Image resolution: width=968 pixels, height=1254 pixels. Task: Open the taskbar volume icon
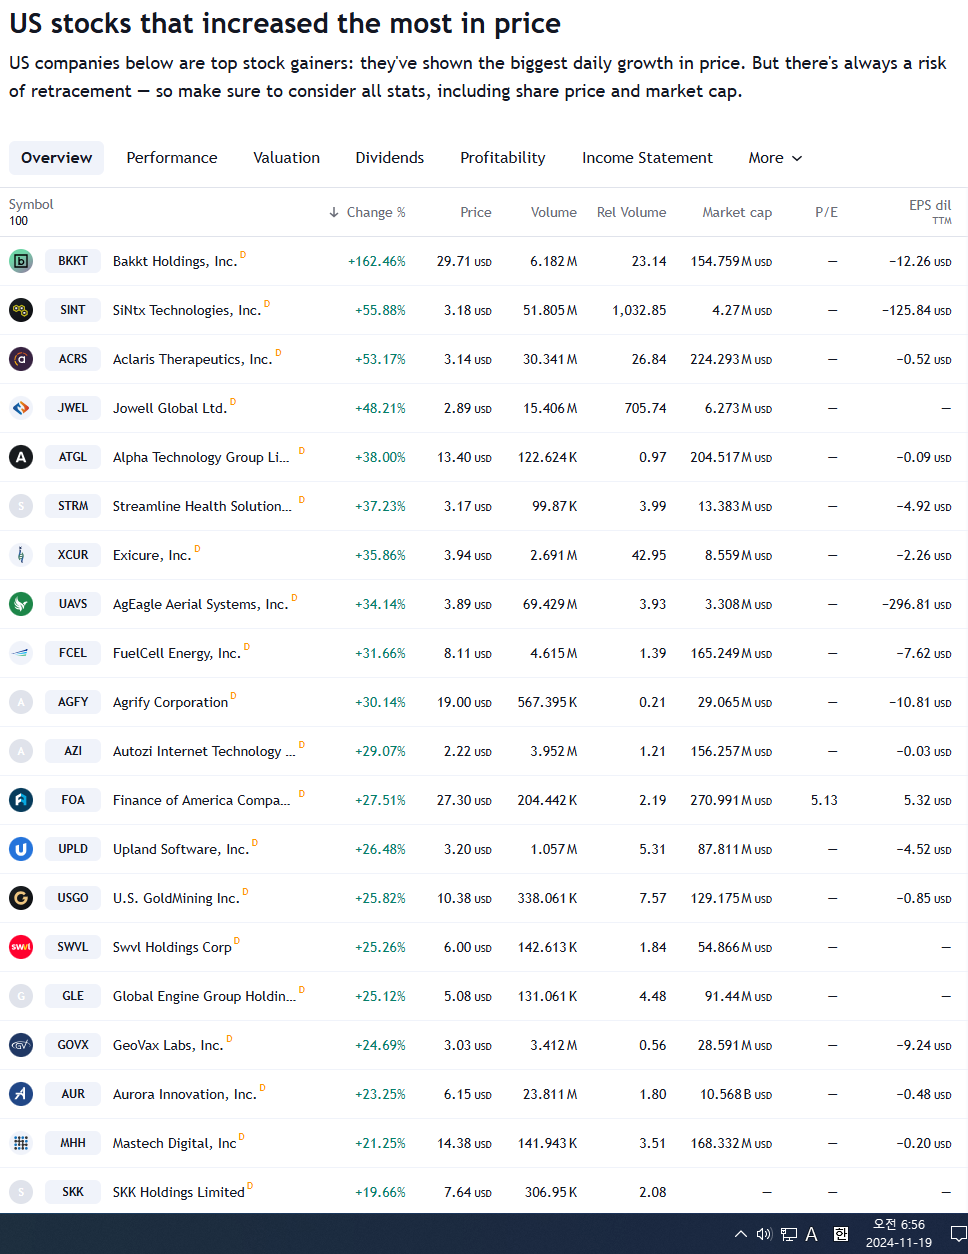pyautogui.click(x=765, y=1234)
